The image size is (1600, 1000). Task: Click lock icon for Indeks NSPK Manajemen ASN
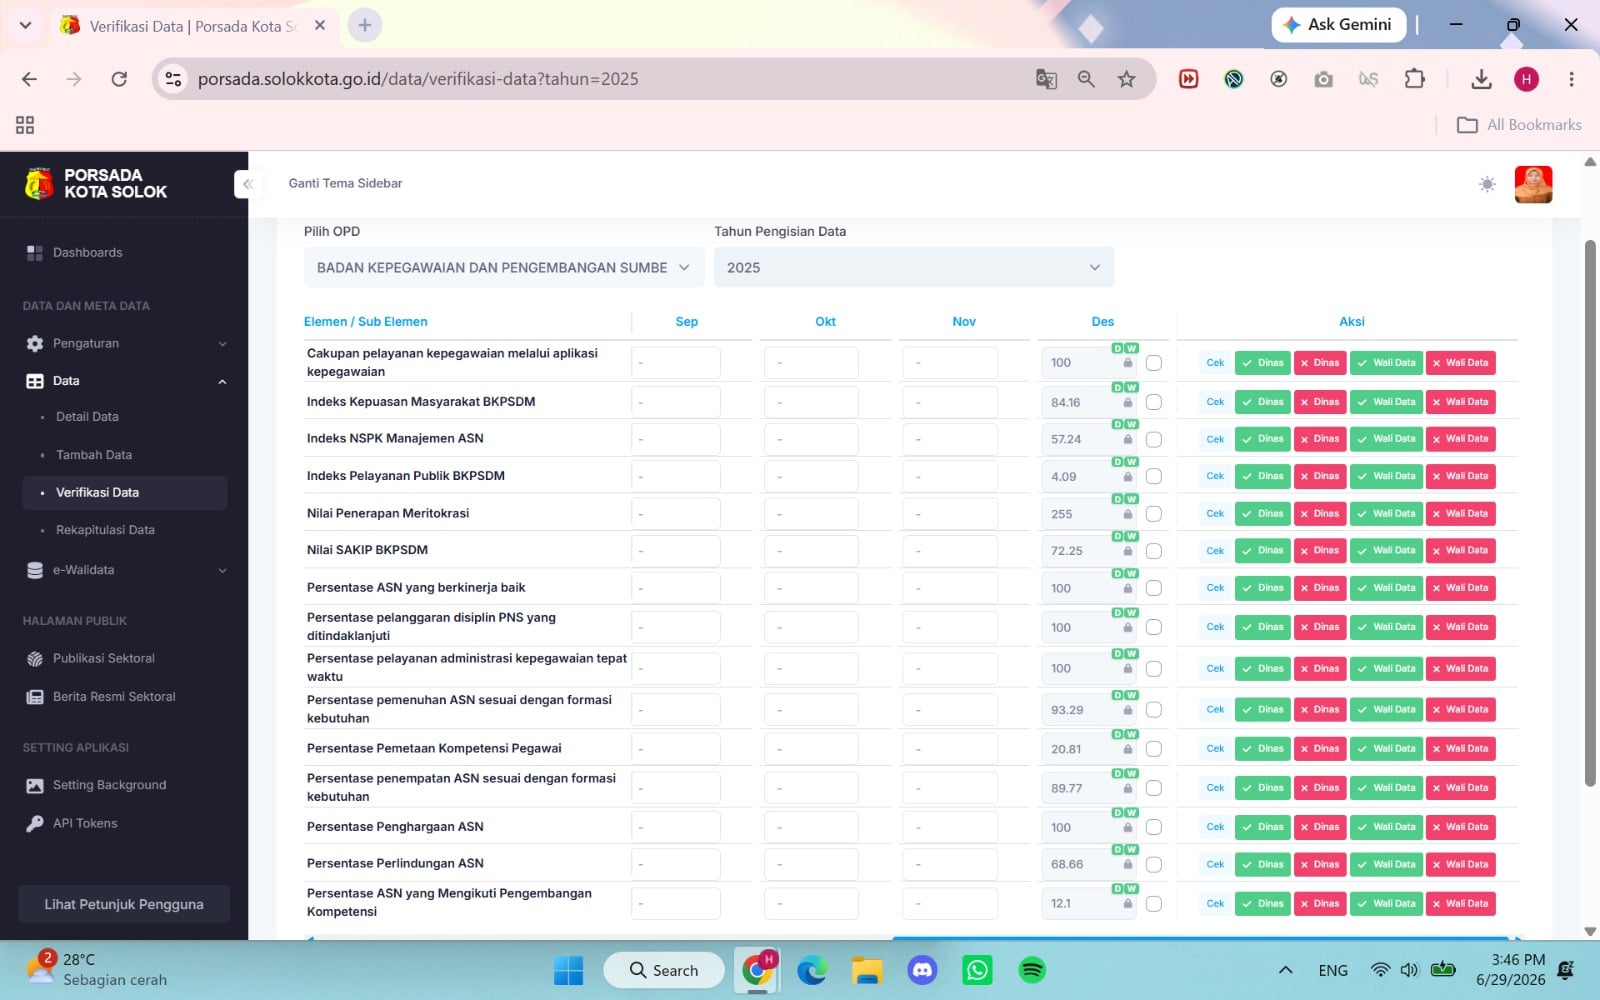tap(1128, 440)
